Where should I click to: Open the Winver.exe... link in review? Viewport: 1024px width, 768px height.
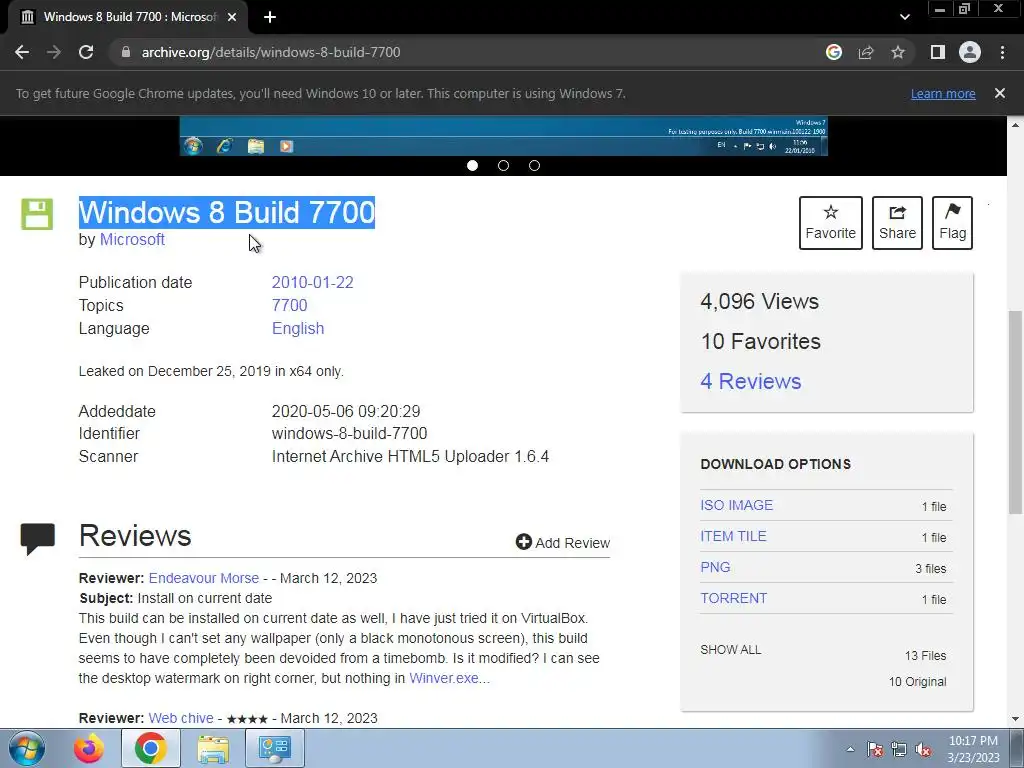pyautogui.click(x=449, y=678)
